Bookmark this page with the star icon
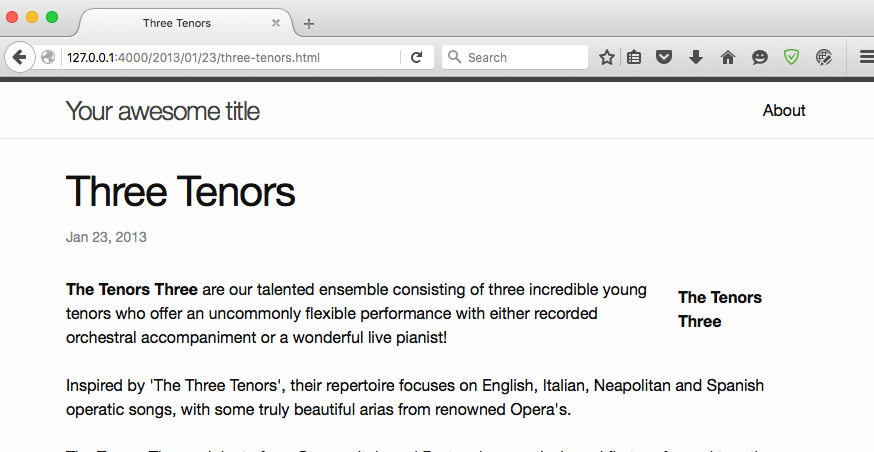 606,57
